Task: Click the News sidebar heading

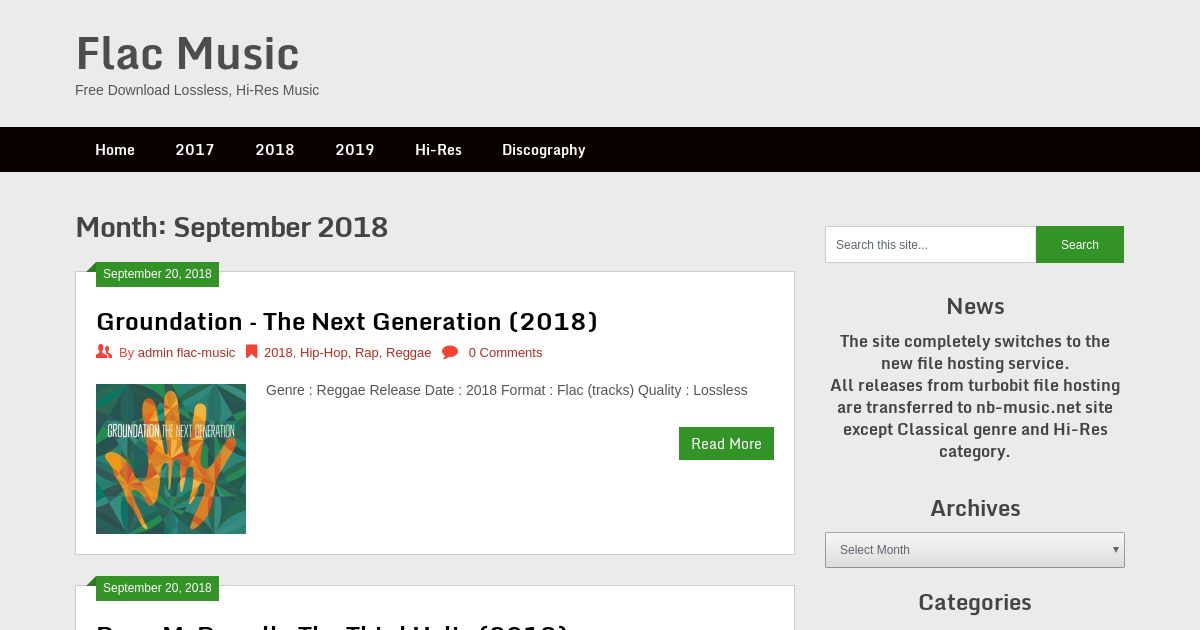Action: [975, 306]
